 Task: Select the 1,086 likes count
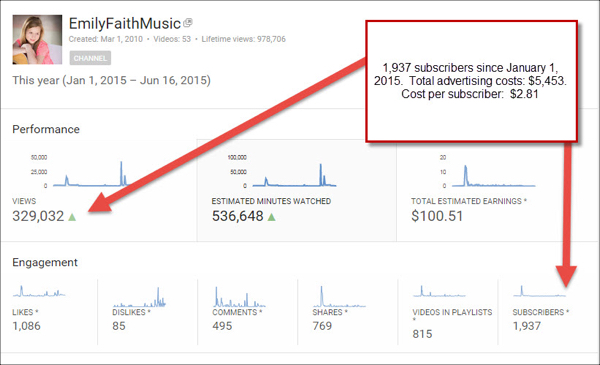point(26,326)
